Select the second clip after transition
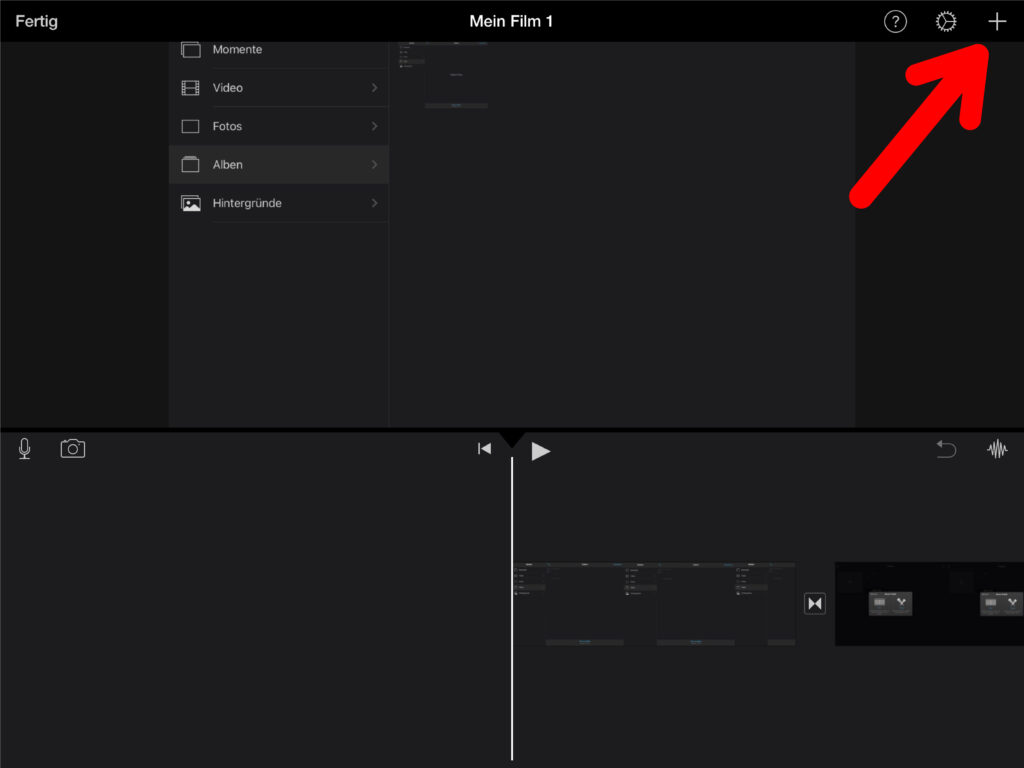This screenshot has width=1024, height=768. (x=928, y=604)
